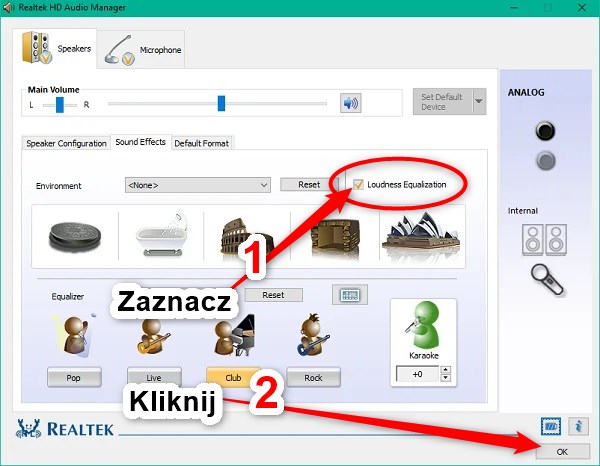
Task: Toggle the Loudness Equalization checkbox
Action: (x=358, y=185)
